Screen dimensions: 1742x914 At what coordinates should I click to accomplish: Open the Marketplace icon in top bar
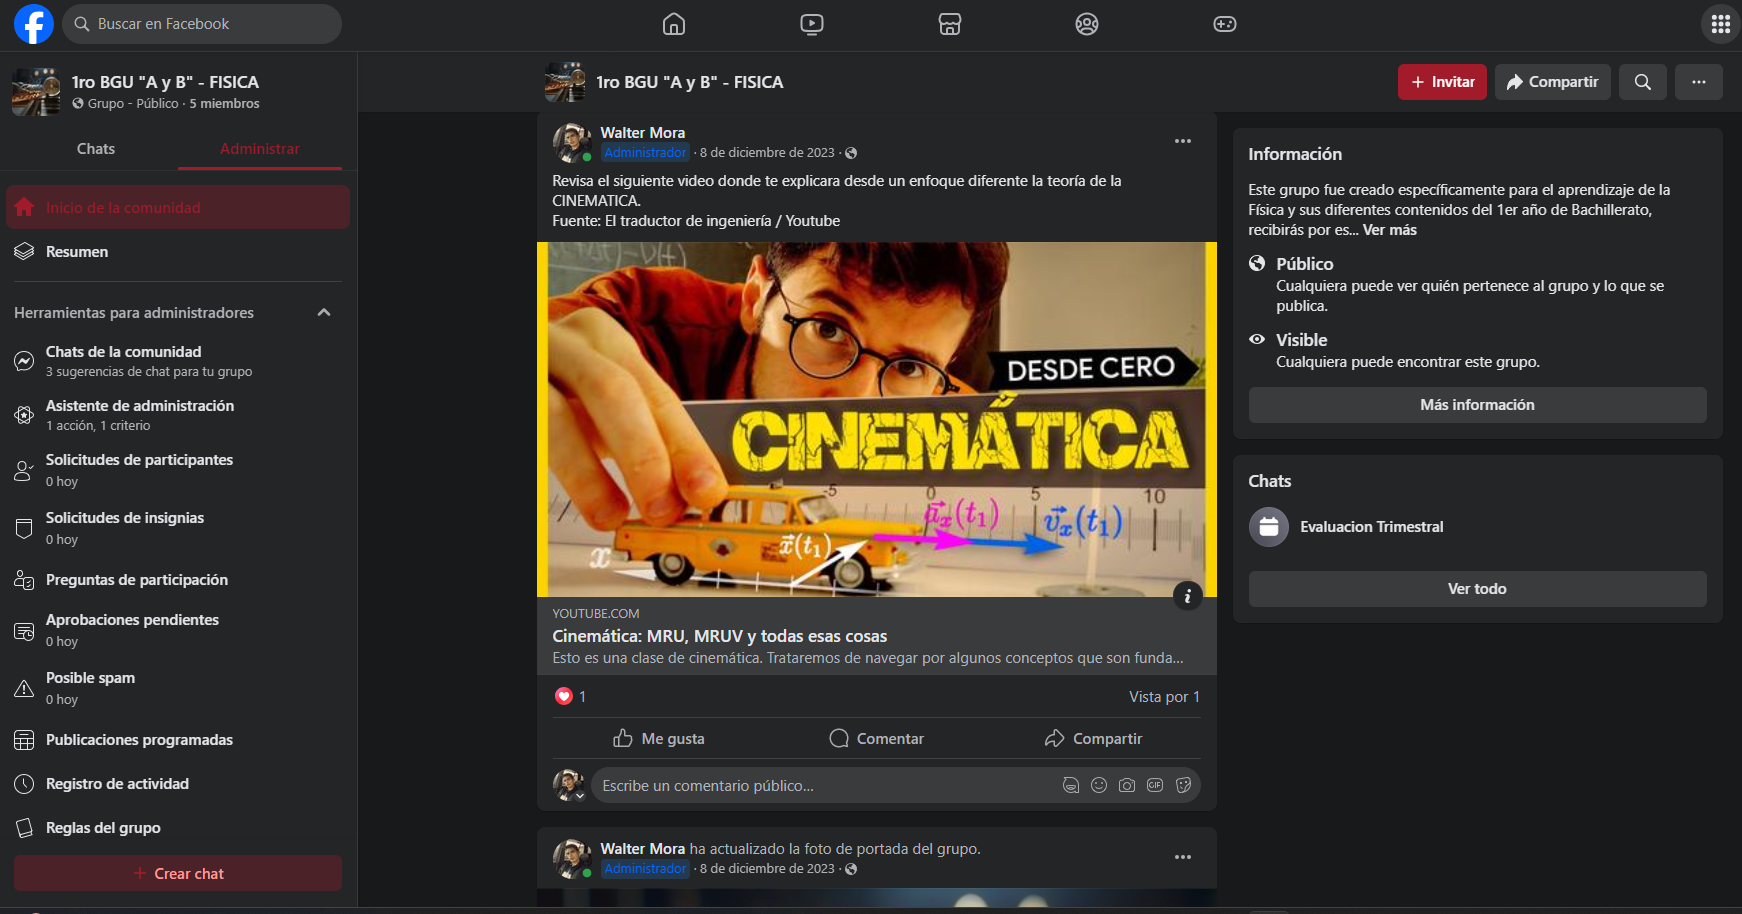(x=950, y=24)
